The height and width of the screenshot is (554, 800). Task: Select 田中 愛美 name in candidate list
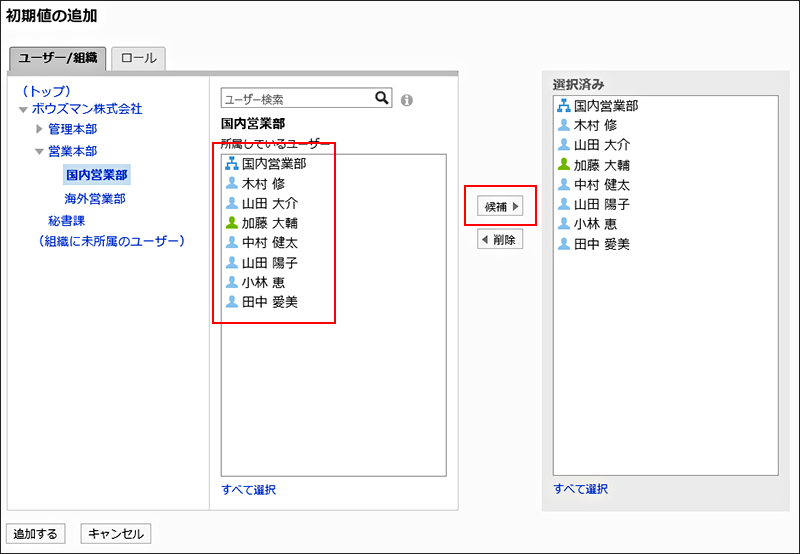click(x=270, y=302)
